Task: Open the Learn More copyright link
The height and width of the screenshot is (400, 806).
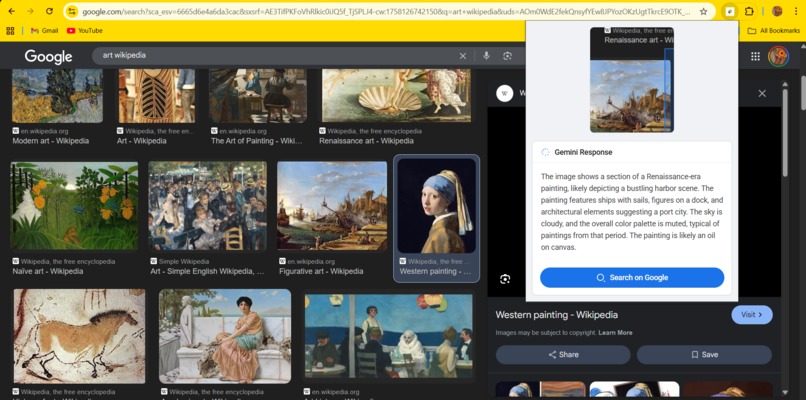Action: [615, 333]
